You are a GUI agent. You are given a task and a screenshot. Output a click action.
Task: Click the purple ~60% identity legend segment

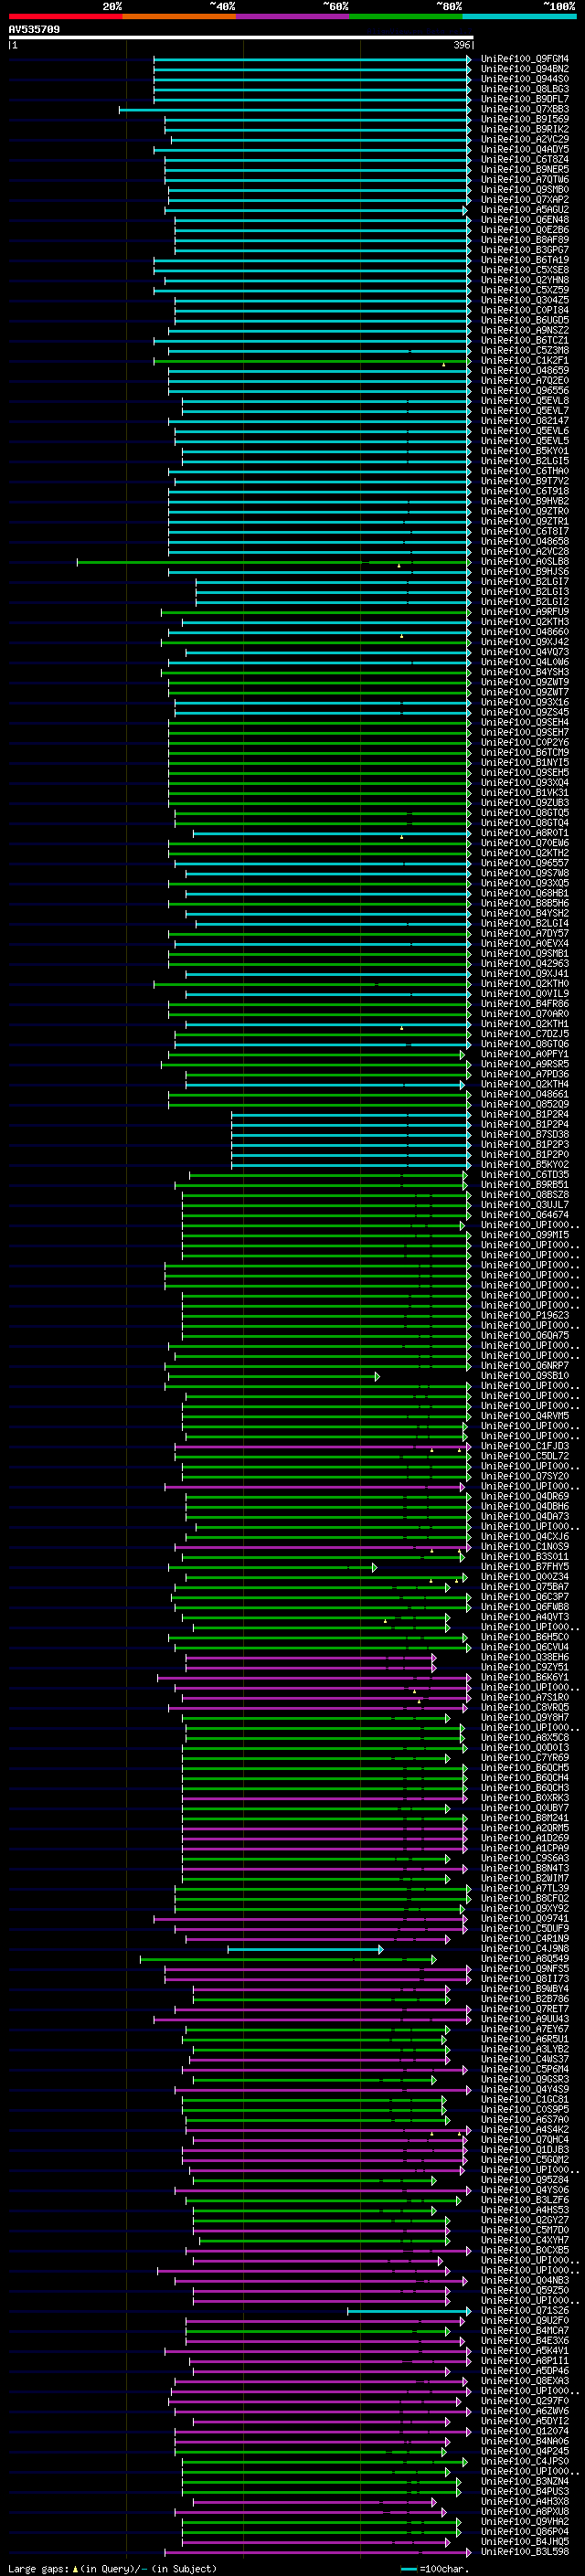(292, 16)
